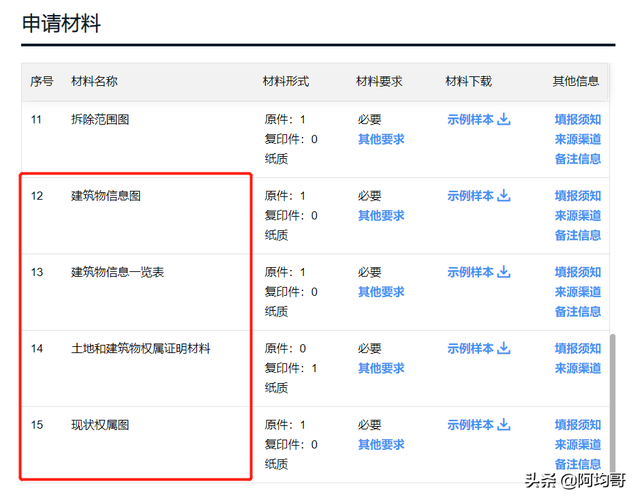Open 示例样本 link for 现状权属图
The image size is (640, 503).
[471, 425]
